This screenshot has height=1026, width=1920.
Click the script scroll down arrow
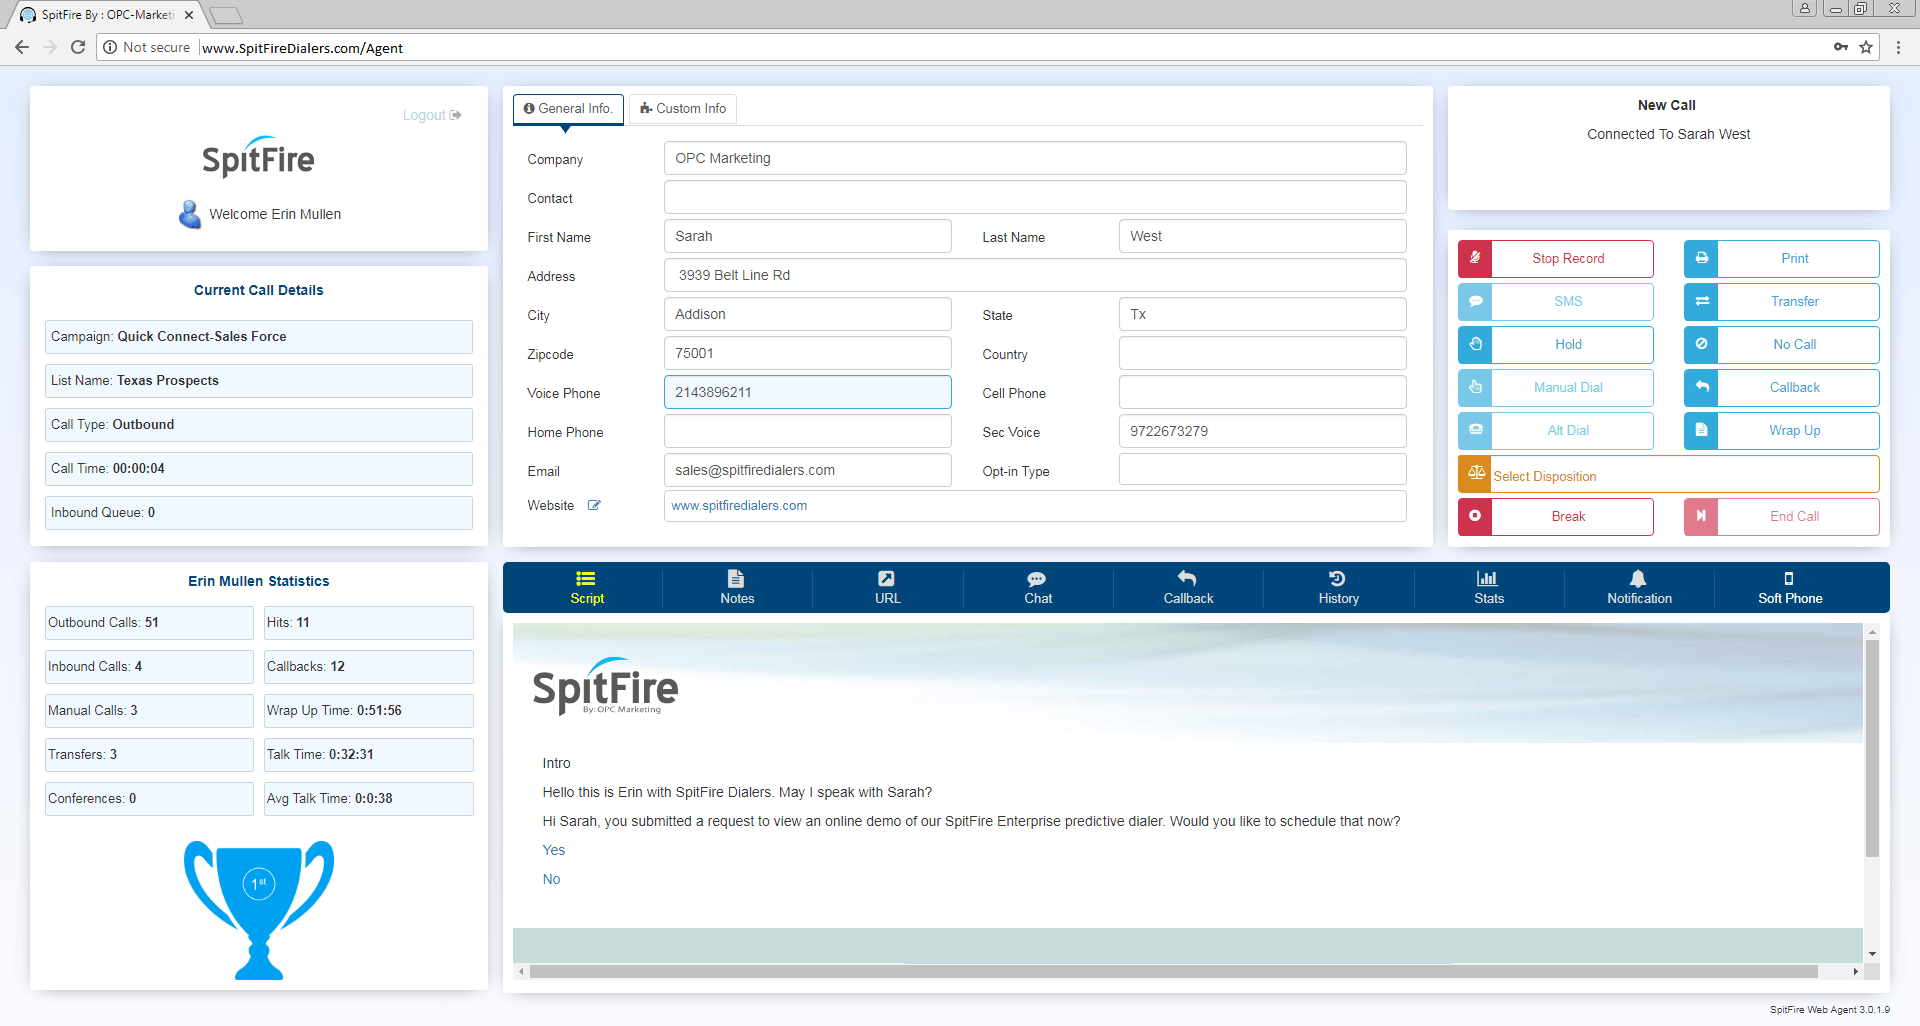(x=1872, y=954)
